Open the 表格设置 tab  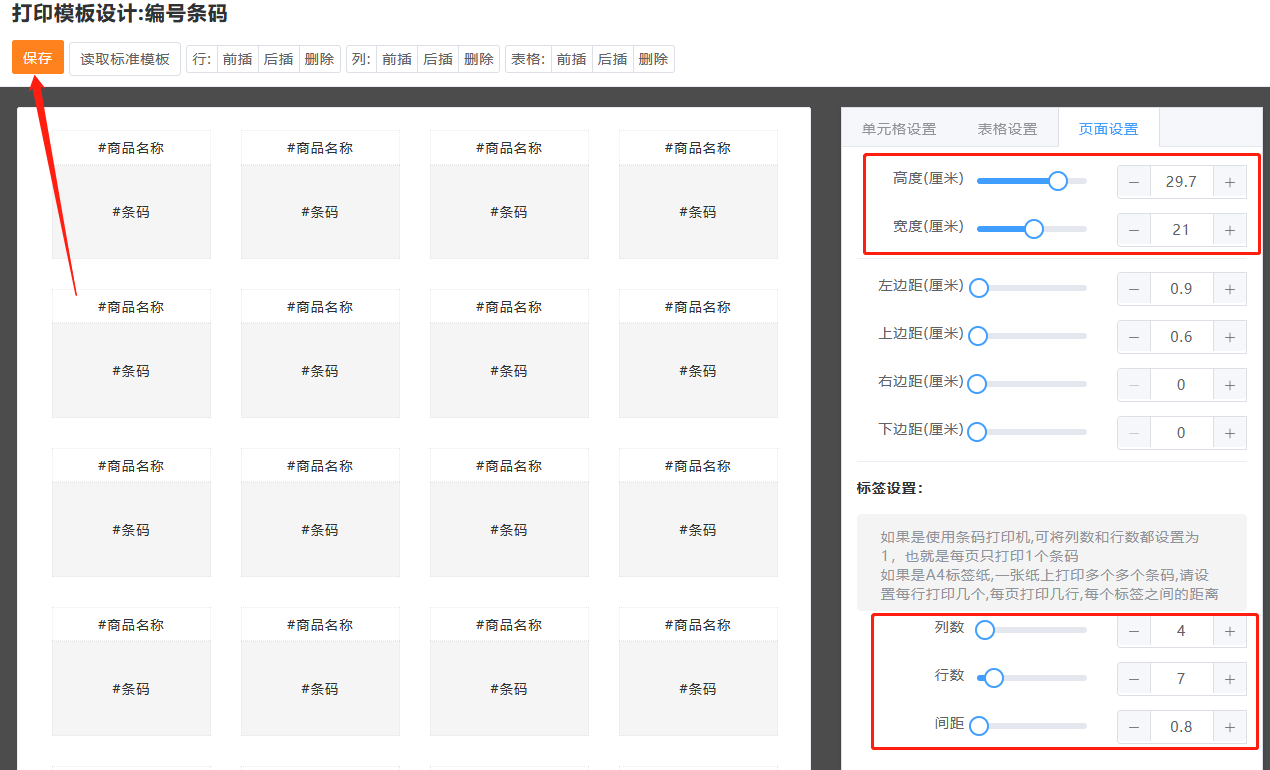pos(1007,129)
